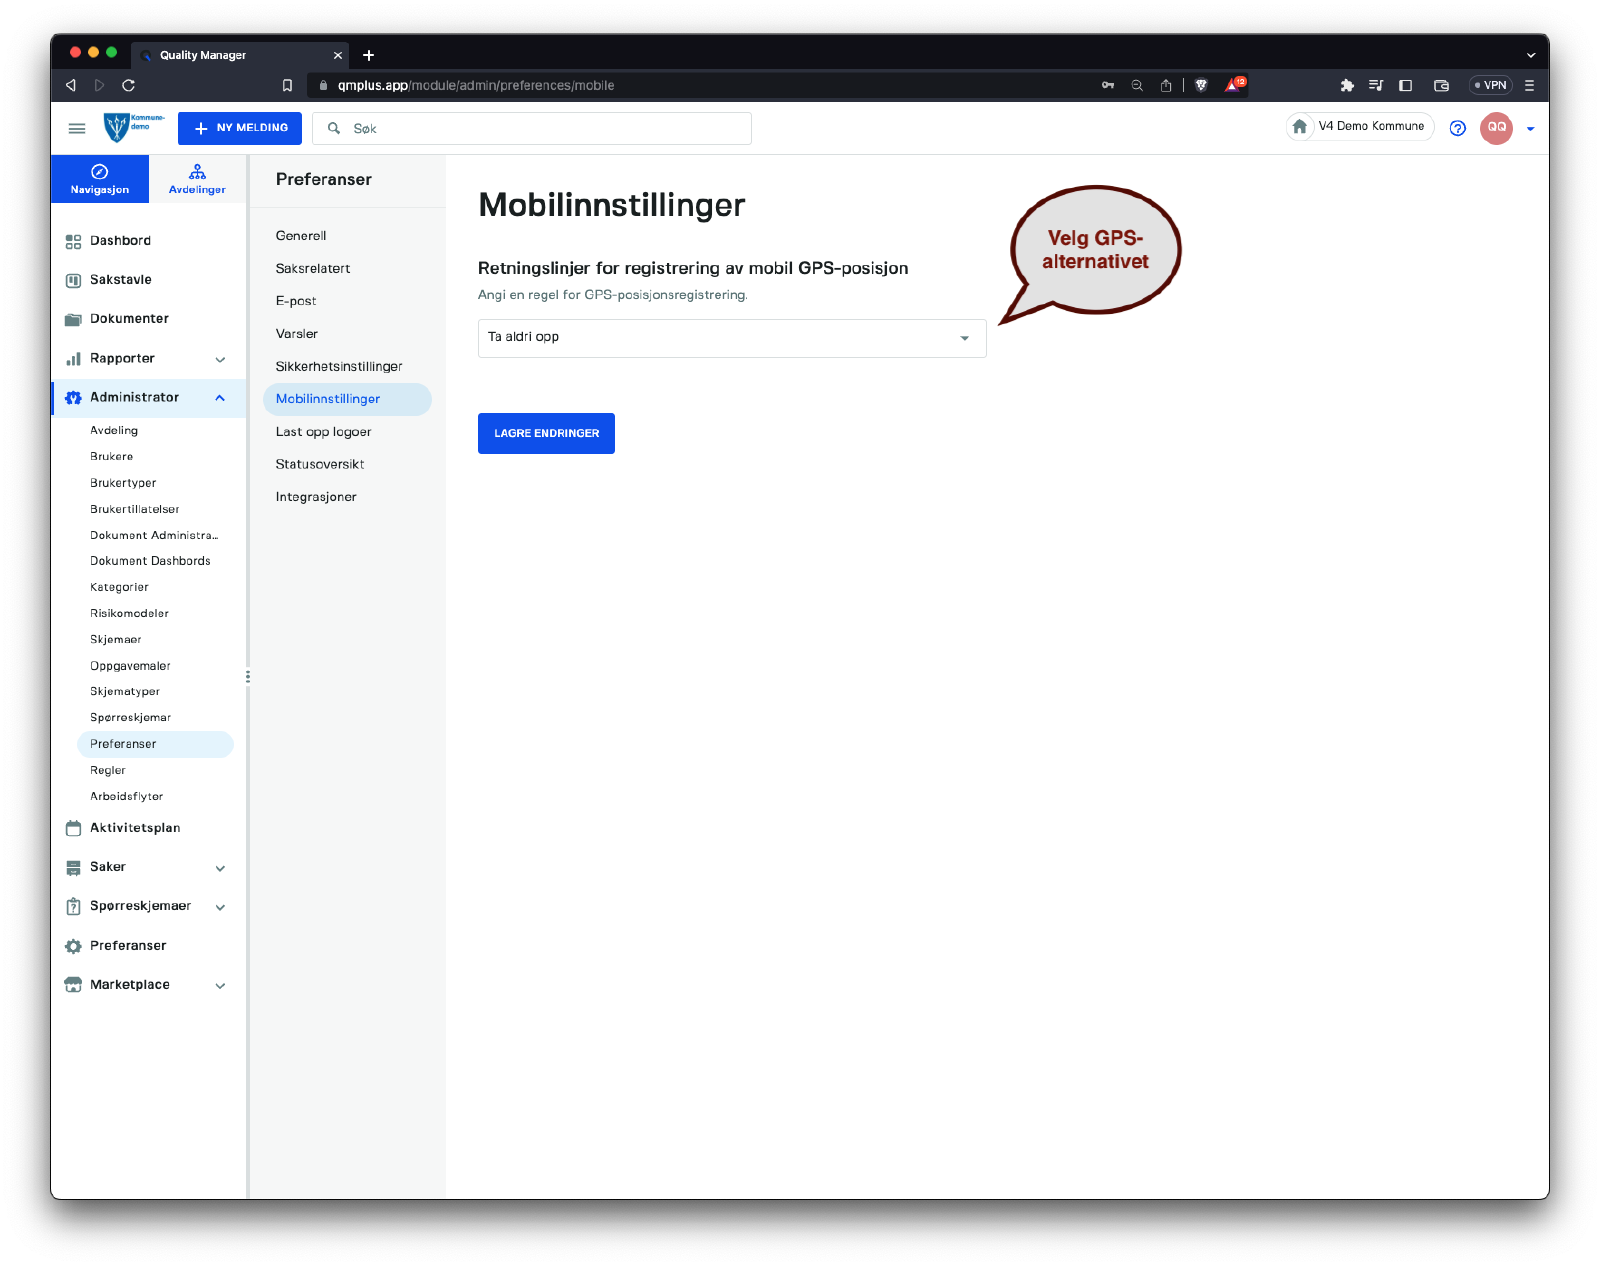
Task: Select Brukertyper under Administrator
Action: coord(123,483)
